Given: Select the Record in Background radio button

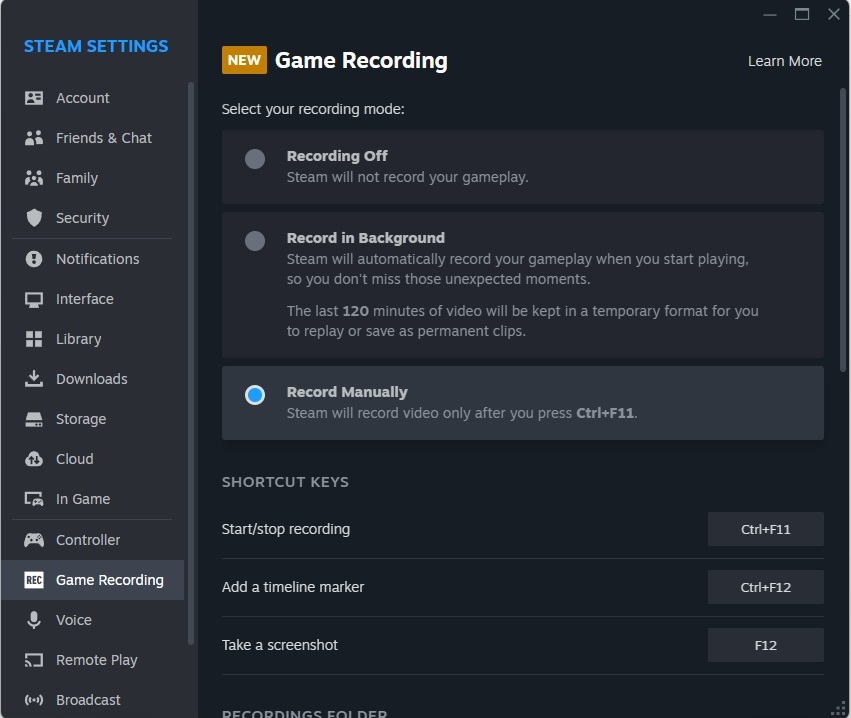Looking at the screenshot, I should [255, 241].
